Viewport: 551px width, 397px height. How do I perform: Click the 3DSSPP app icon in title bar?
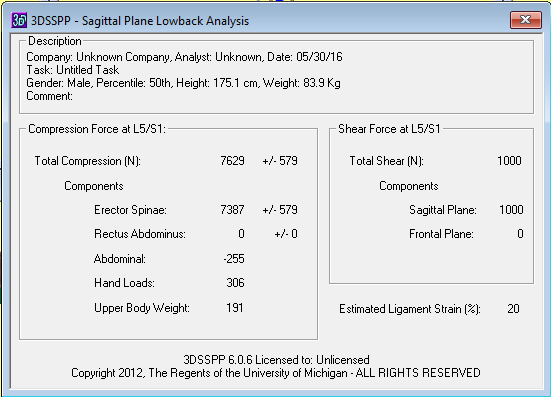pyautogui.click(x=19, y=20)
